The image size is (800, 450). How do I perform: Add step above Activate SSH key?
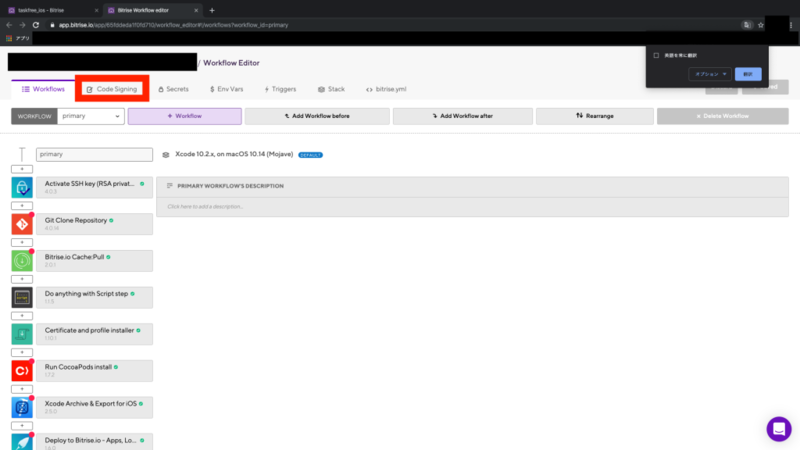[x=22, y=169]
